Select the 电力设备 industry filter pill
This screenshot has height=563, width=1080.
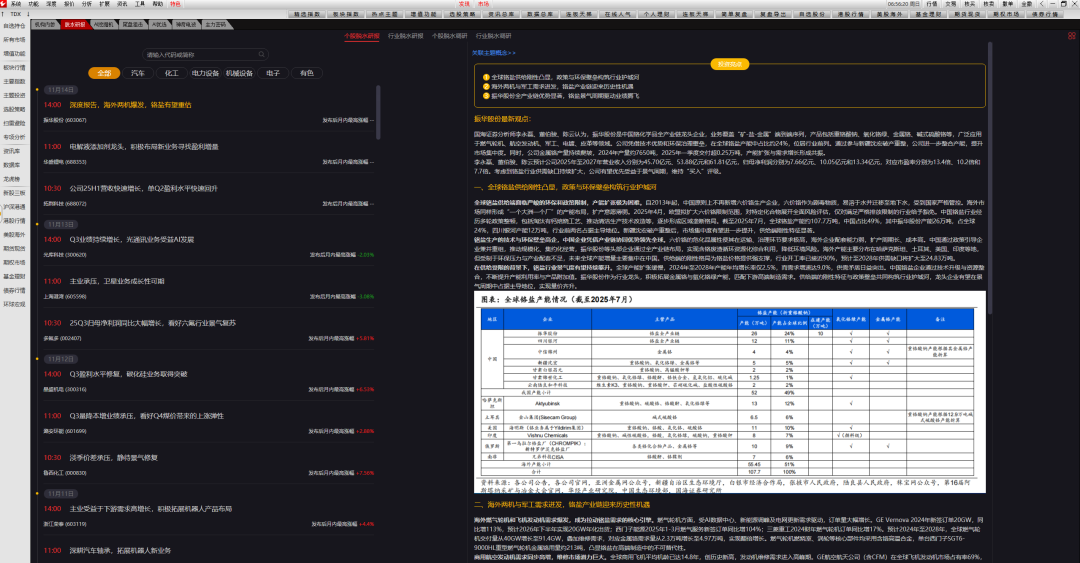click(x=205, y=73)
